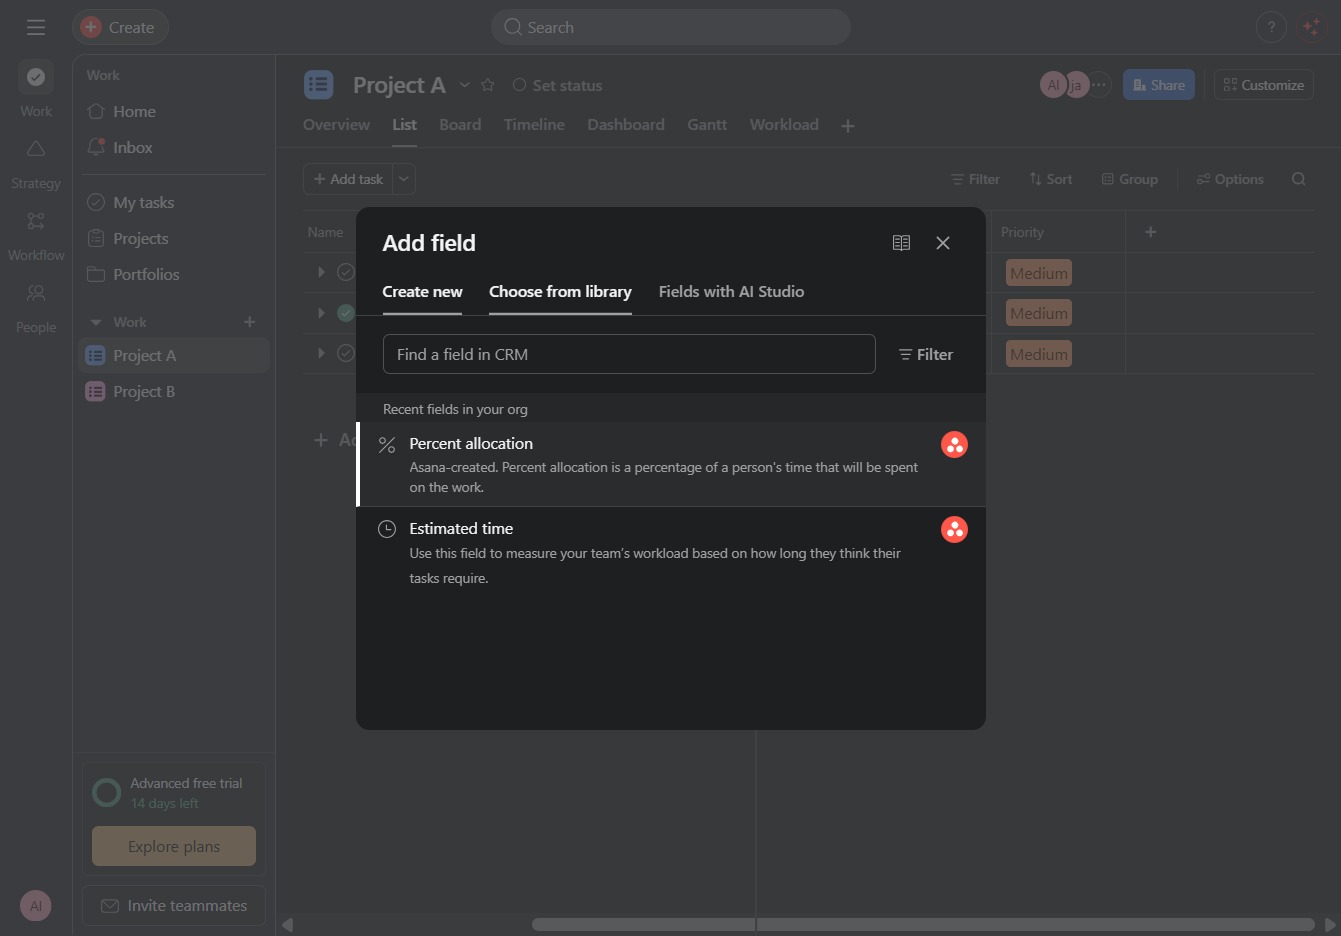This screenshot has width=1341, height=936.
Task: Toggle second task's completed checkmark
Action: (346, 313)
